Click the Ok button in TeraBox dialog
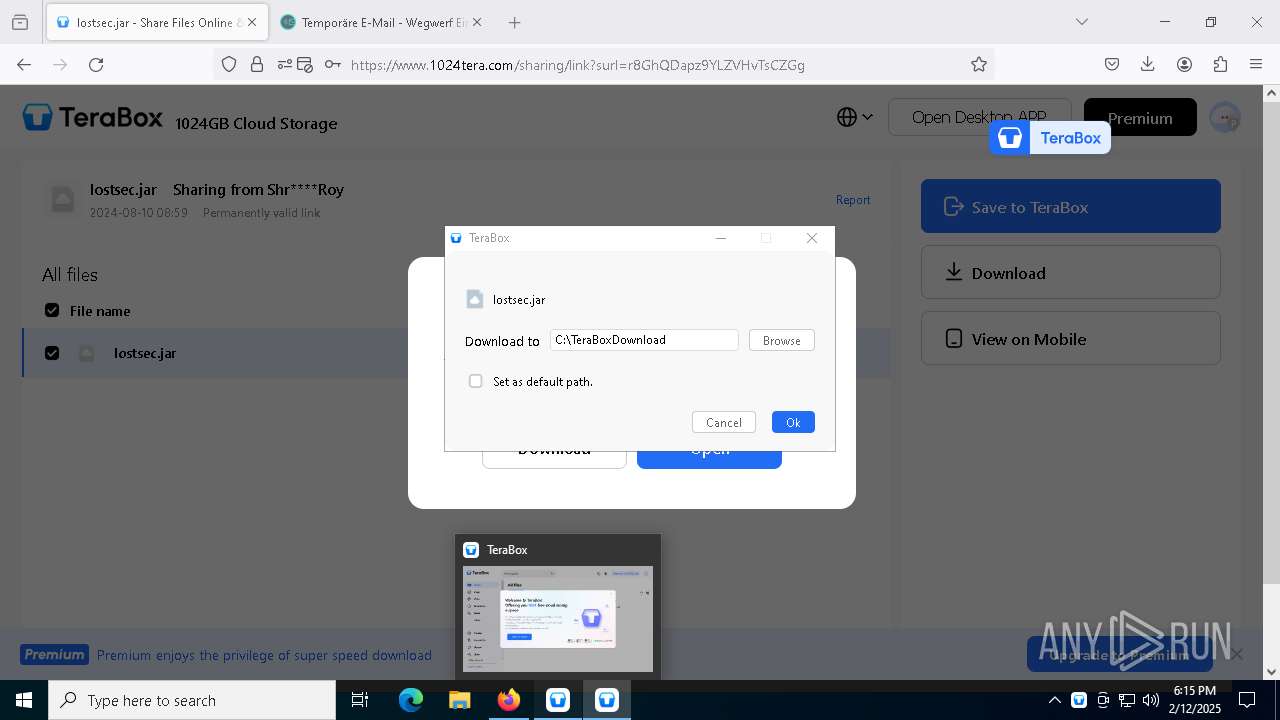Screen dimensions: 1280x720 [x=793, y=422]
